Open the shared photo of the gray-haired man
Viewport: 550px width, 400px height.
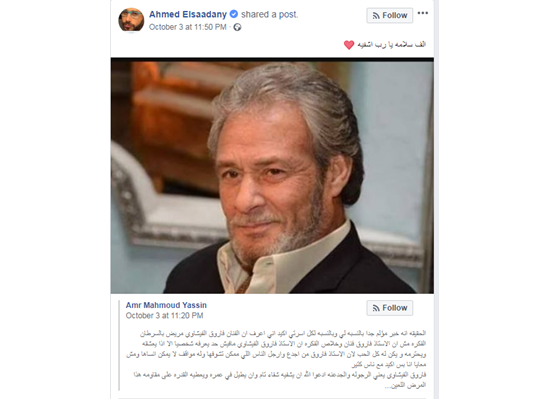point(272,175)
